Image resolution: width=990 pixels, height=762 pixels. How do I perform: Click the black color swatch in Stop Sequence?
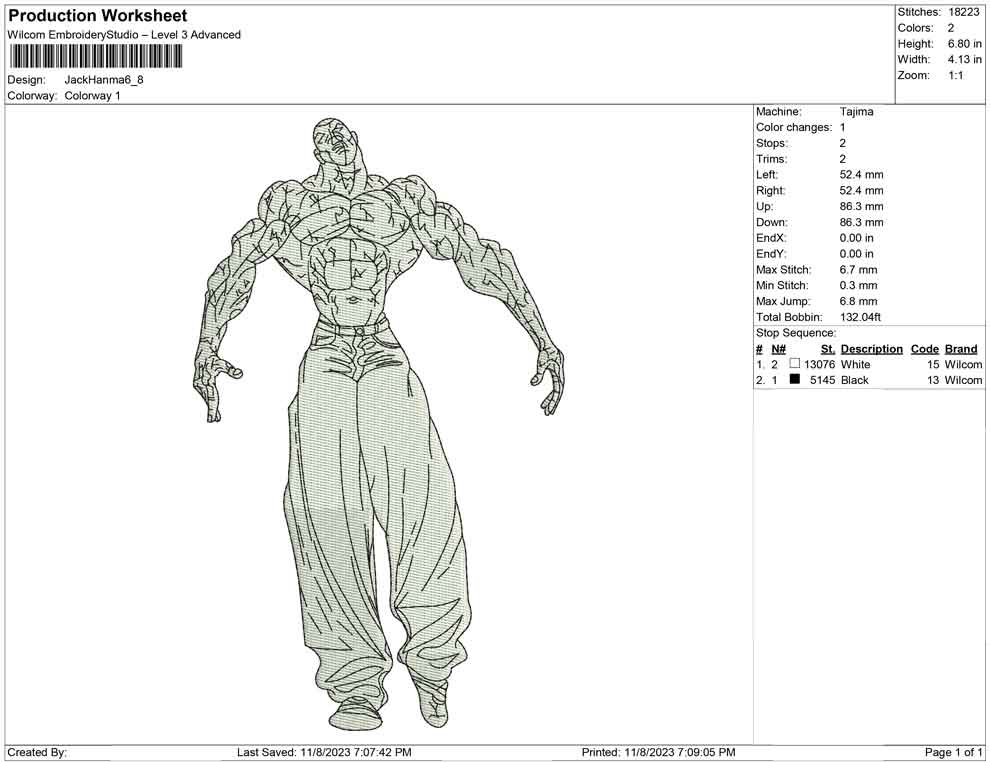tap(794, 379)
